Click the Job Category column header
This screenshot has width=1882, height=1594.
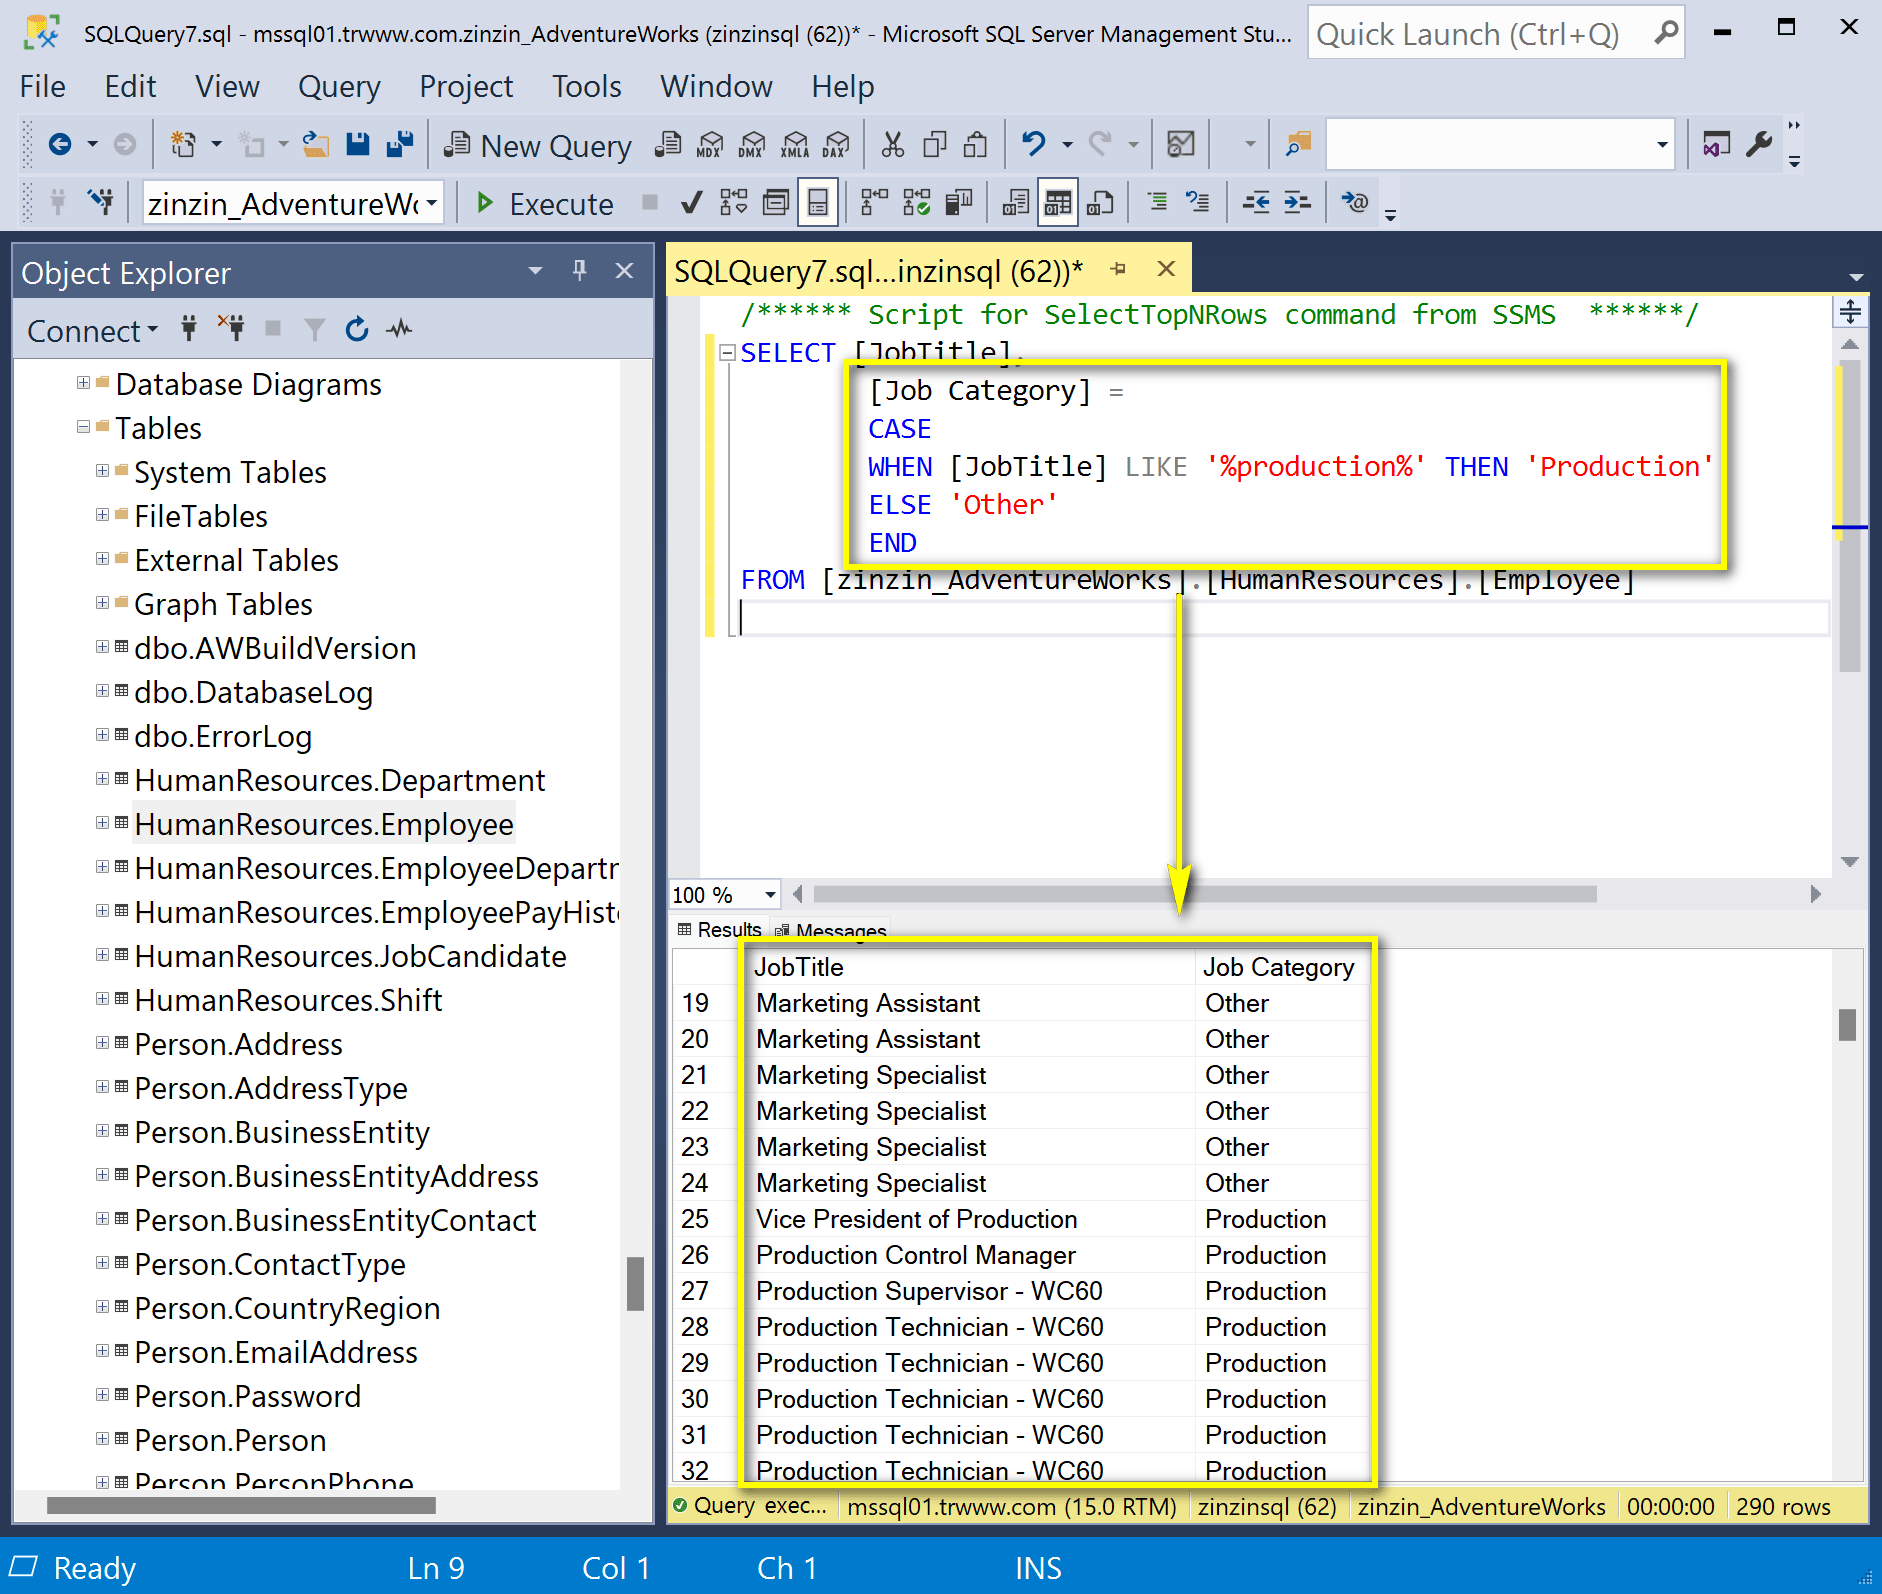pyautogui.click(x=1279, y=967)
